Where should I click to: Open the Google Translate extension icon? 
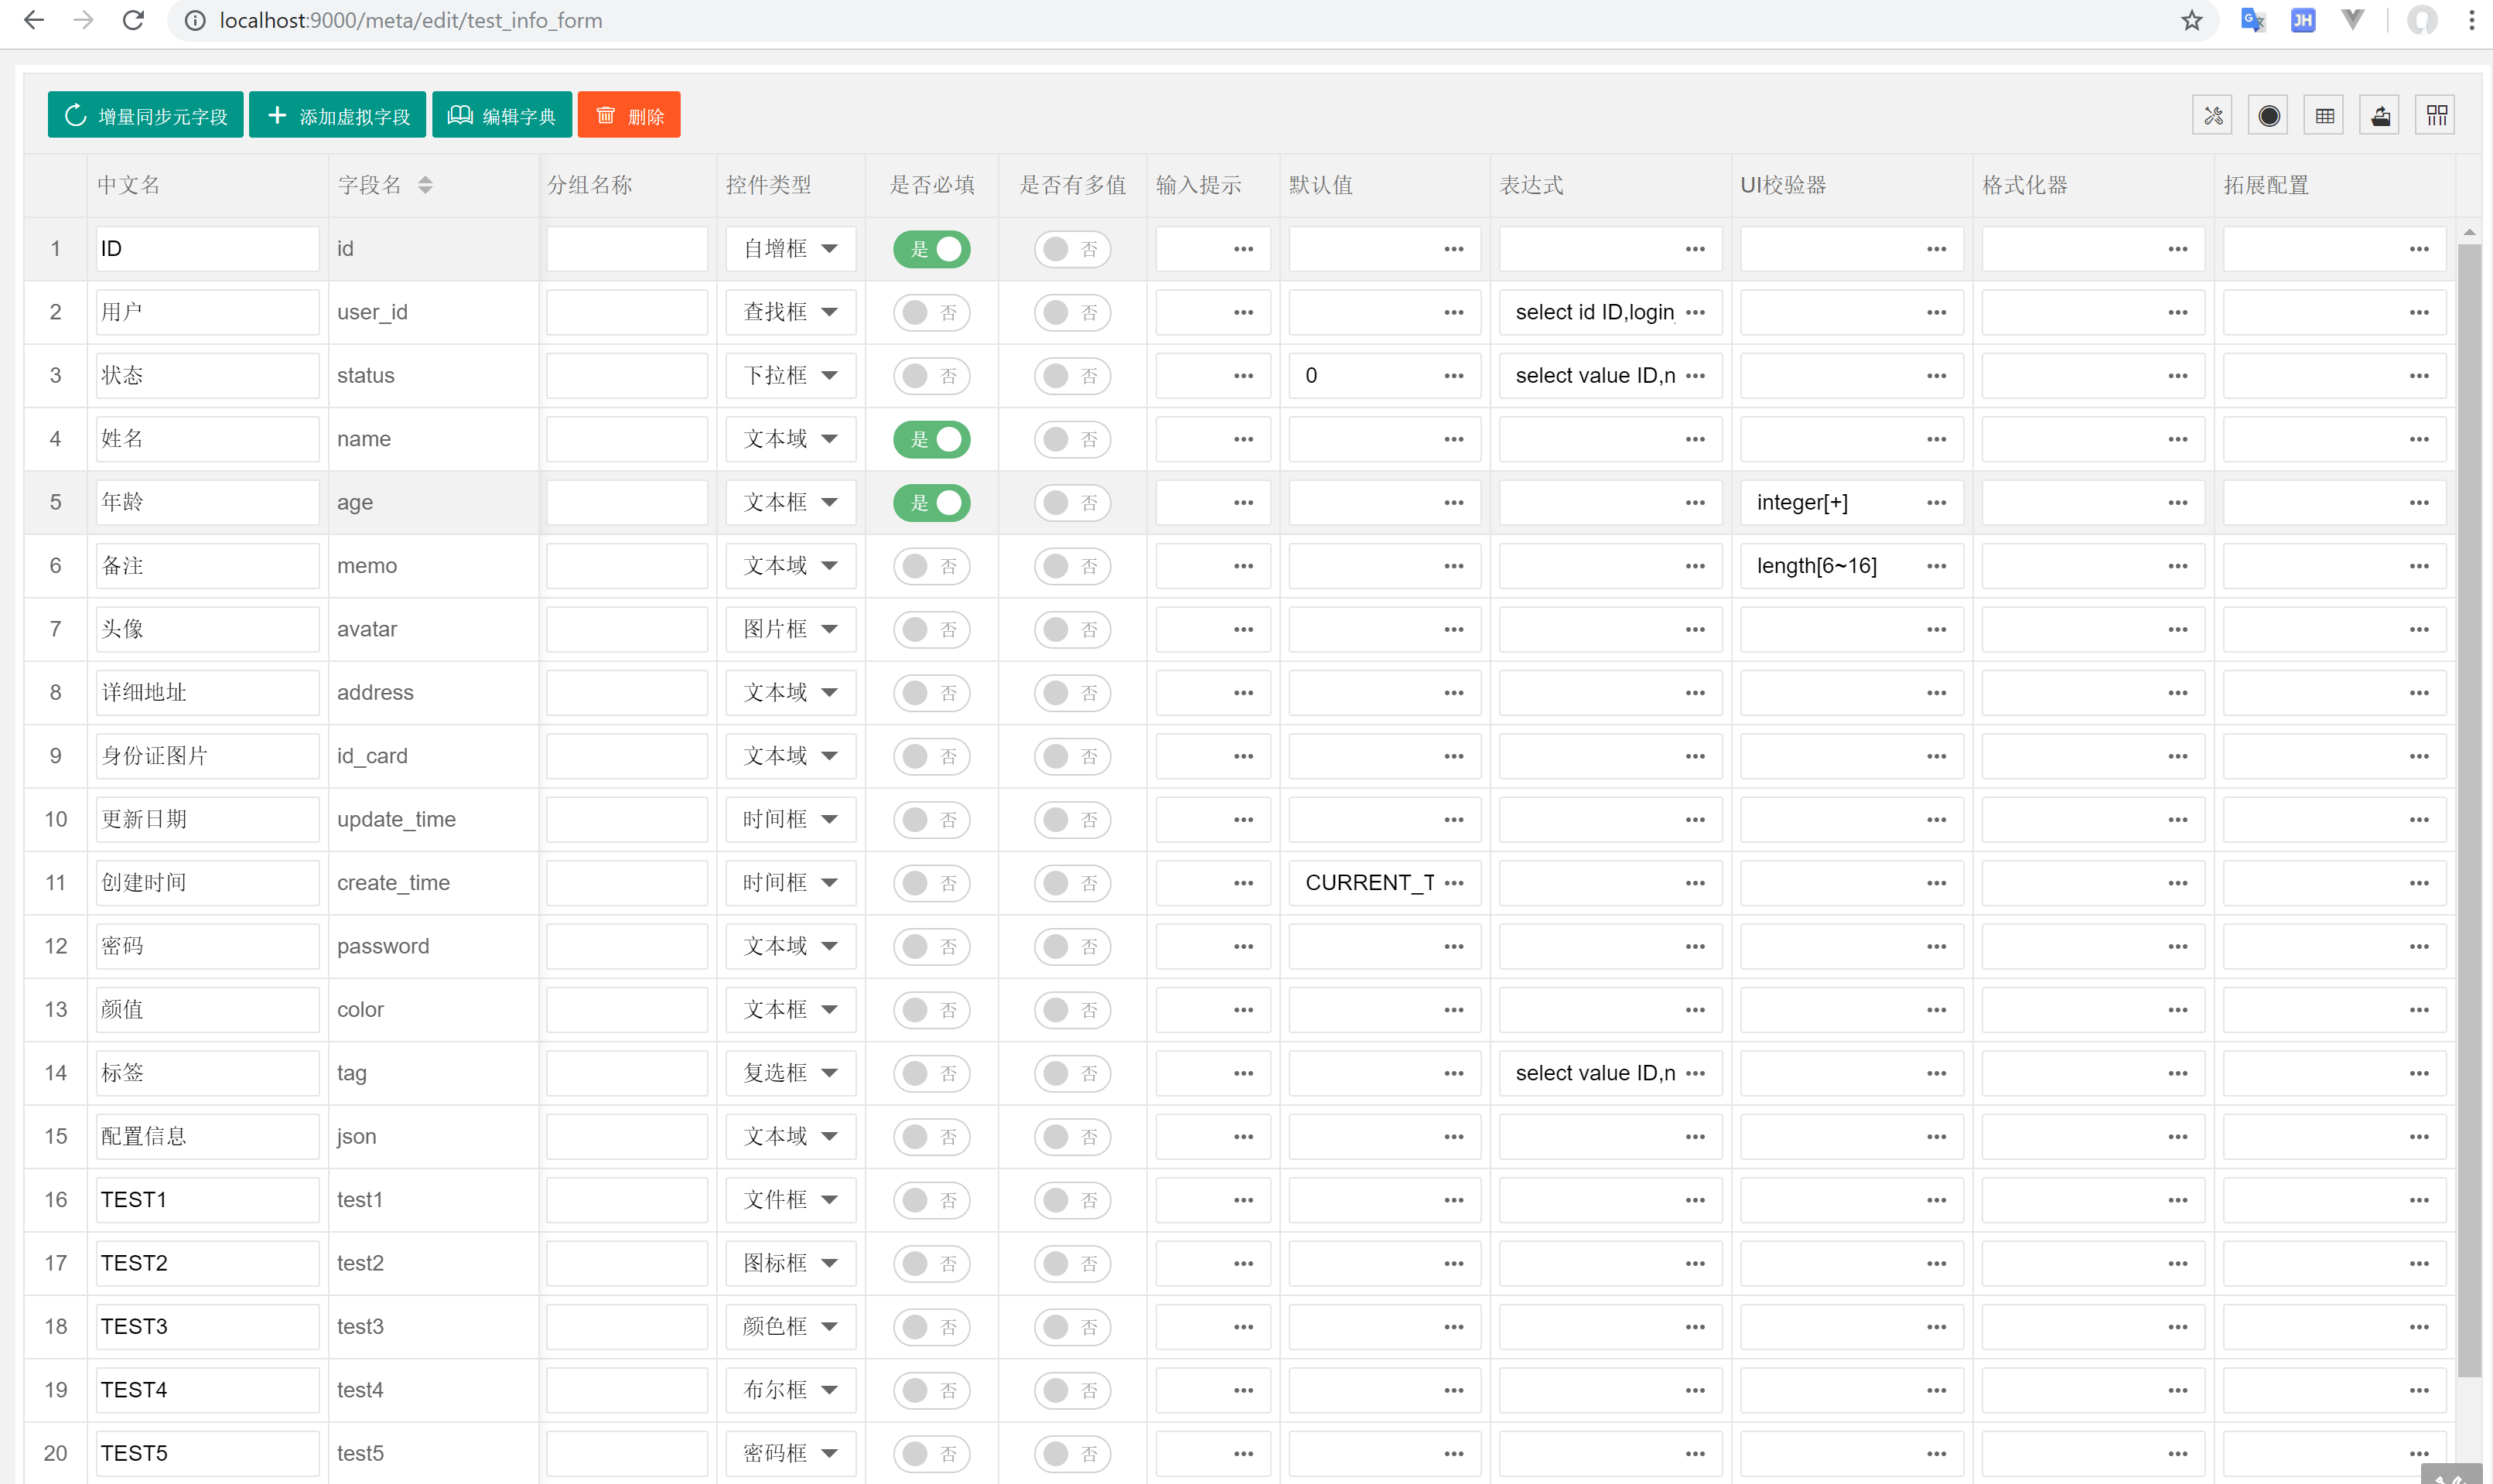coord(2252,20)
